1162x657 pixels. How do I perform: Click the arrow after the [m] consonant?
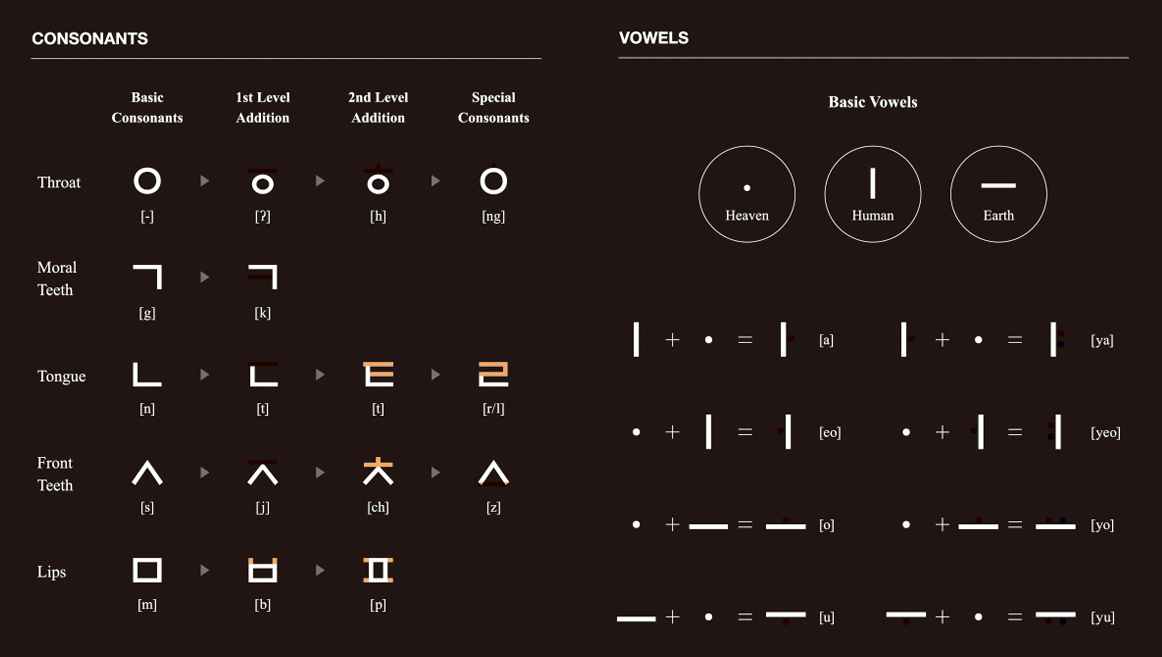(205, 570)
